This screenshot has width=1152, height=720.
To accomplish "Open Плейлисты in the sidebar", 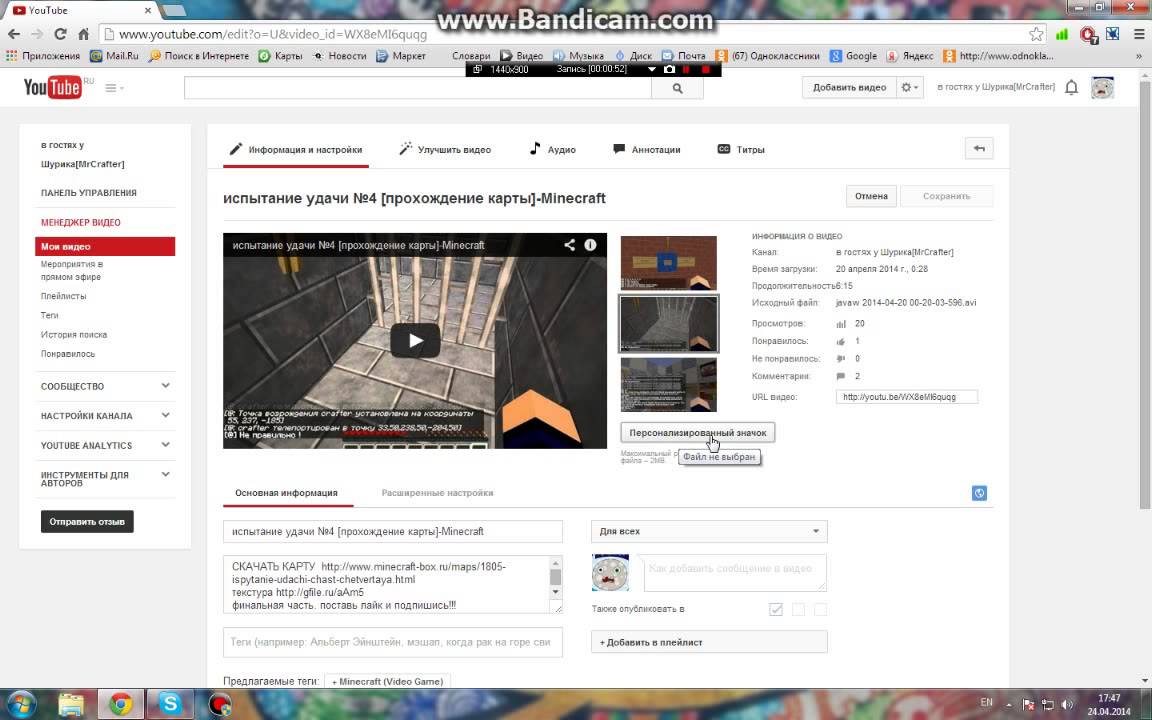I will [63, 296].
